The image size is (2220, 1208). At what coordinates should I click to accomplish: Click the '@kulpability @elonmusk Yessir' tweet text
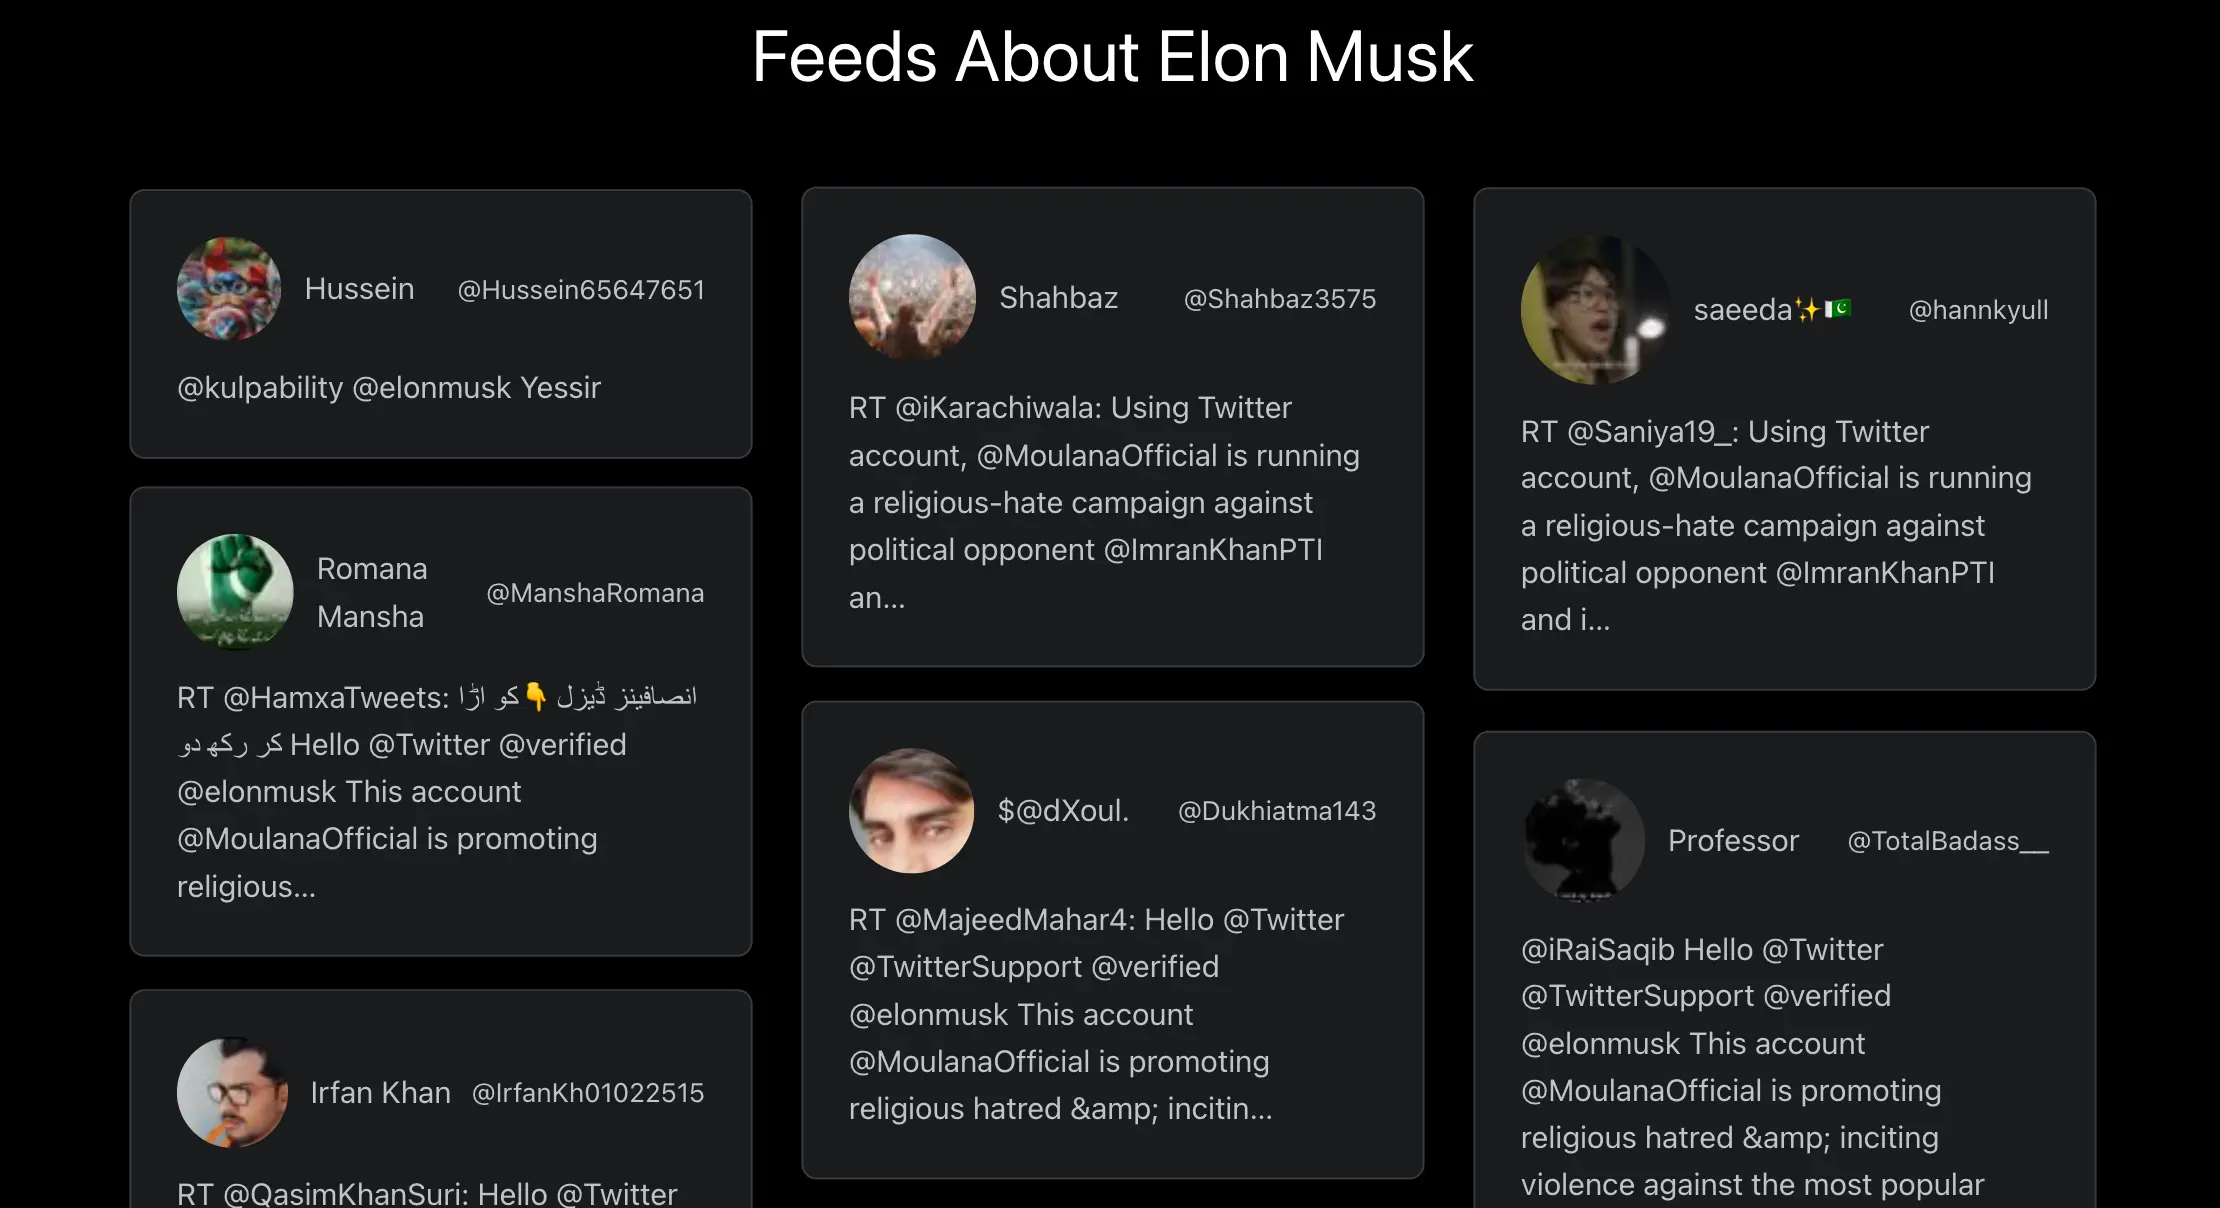pos(389,388)
